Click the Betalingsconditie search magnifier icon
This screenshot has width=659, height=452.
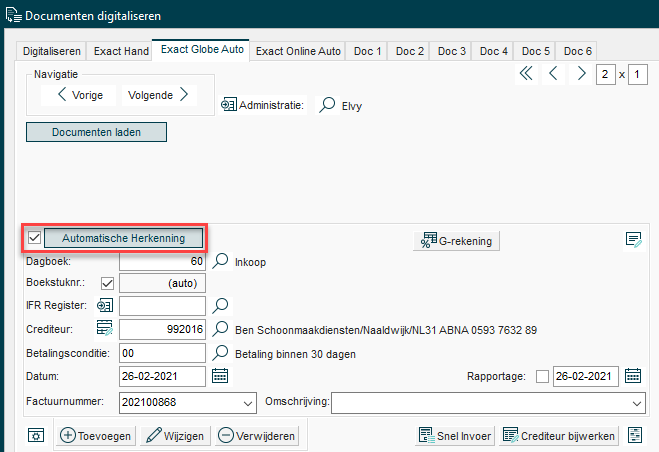click(x=221, y=352)
